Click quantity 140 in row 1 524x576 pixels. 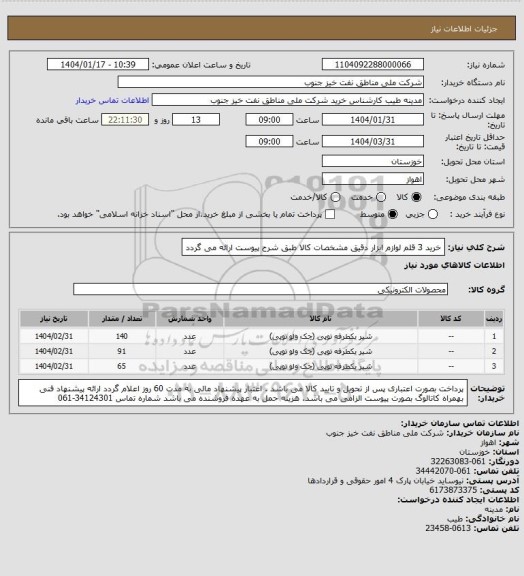click(122, 336)
